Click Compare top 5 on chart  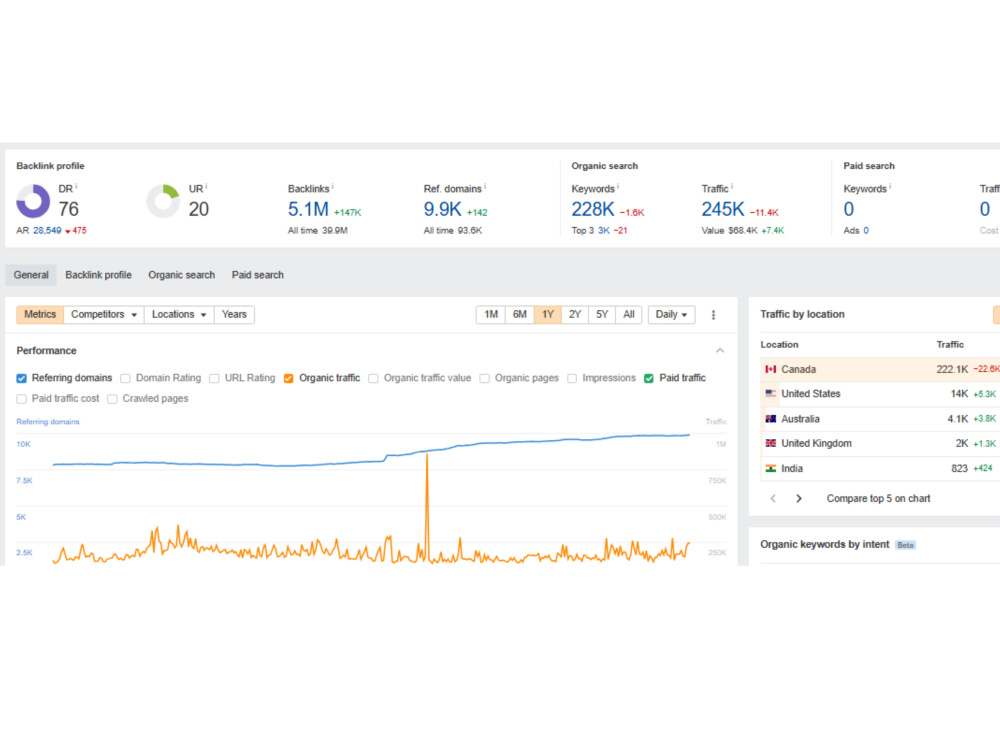pos(878,498)
